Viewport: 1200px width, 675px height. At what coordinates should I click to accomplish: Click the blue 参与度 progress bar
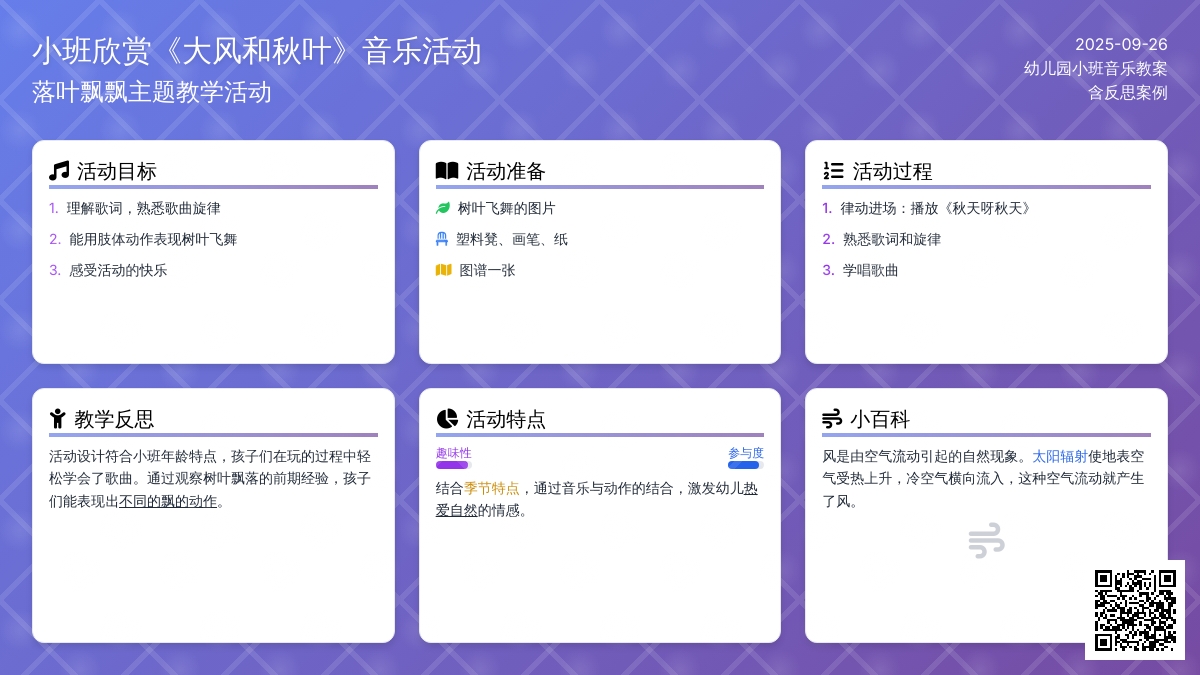[x=745, y=465]
